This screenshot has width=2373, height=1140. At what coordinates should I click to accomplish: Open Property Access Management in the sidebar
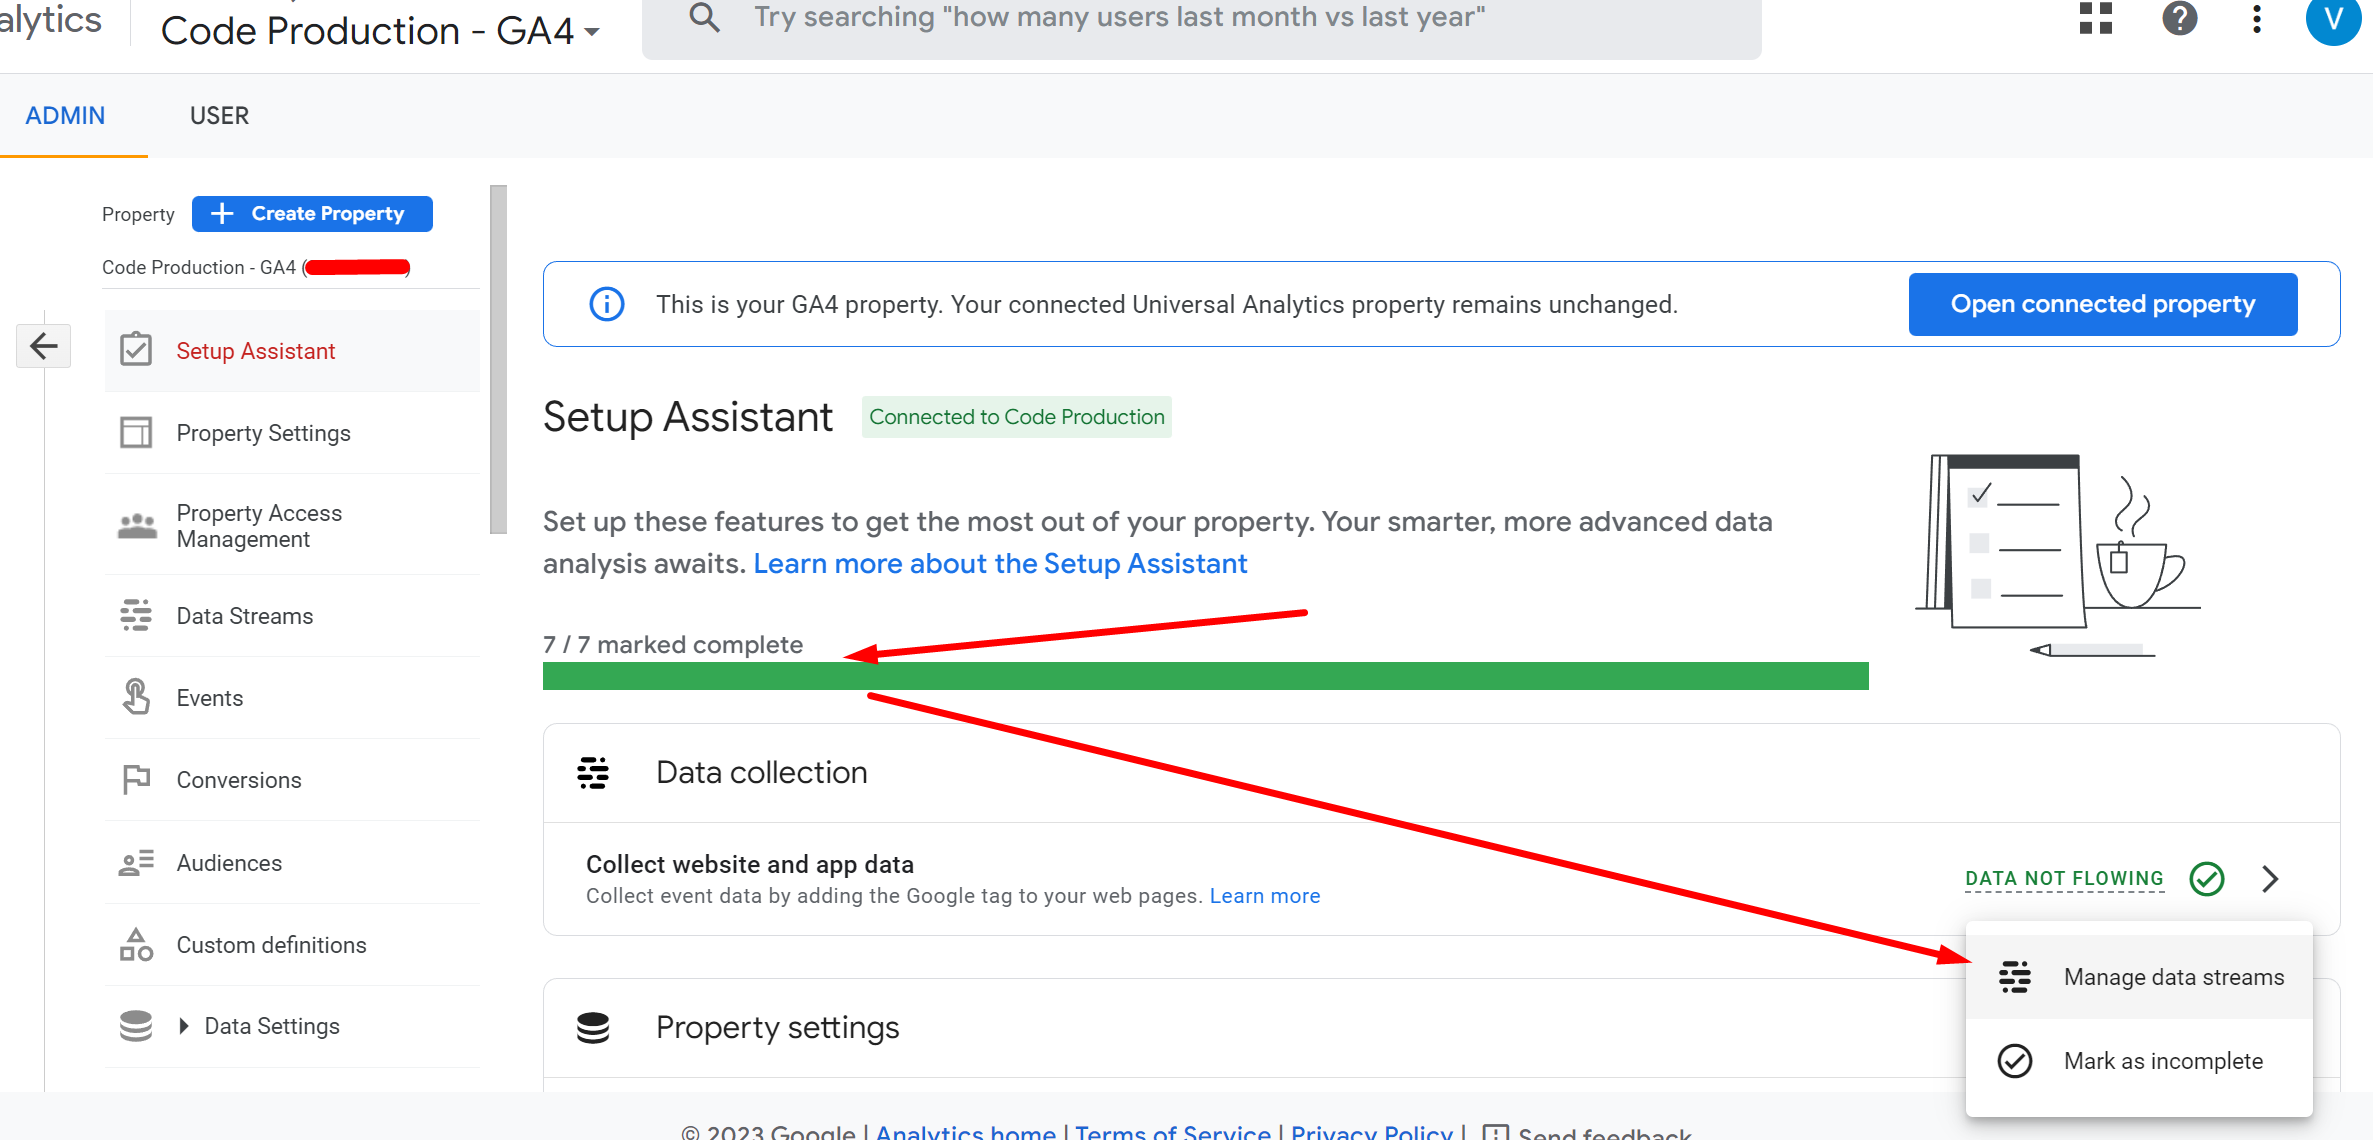click(x=292, y=526)
